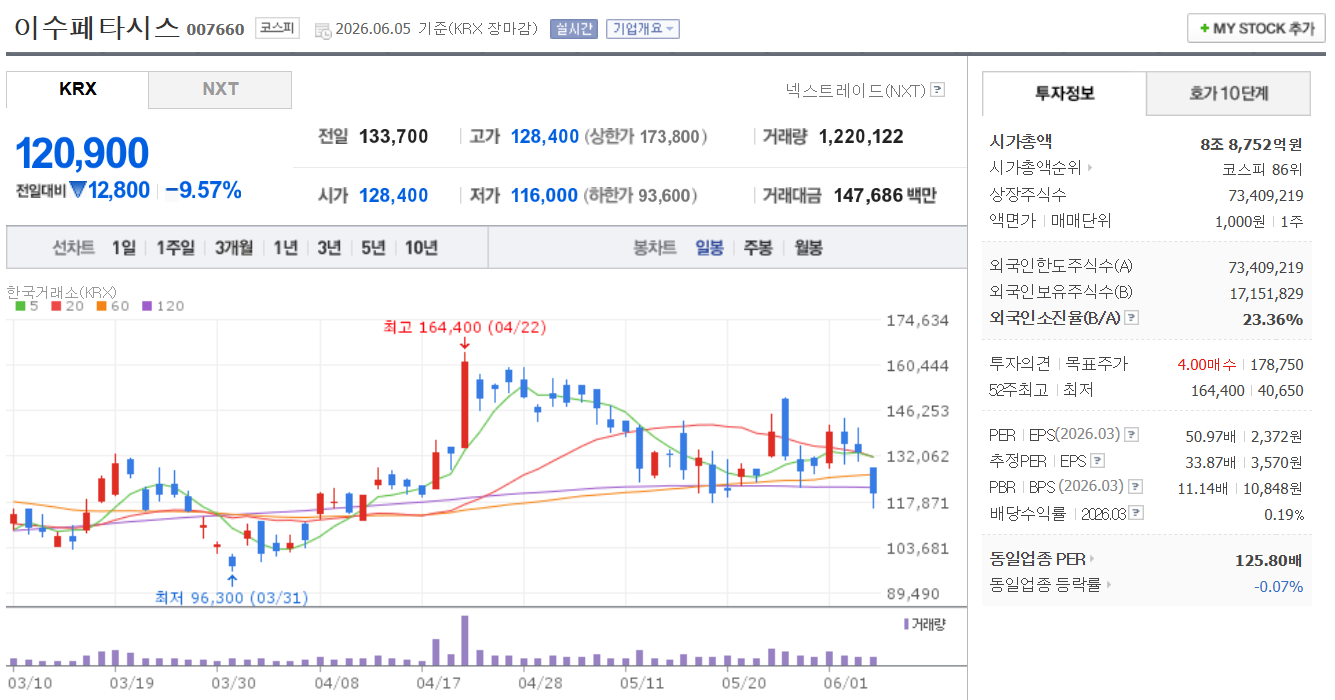Click the 전일 price 133,700
Screen dimensions: 1335x700
[393, 137]
